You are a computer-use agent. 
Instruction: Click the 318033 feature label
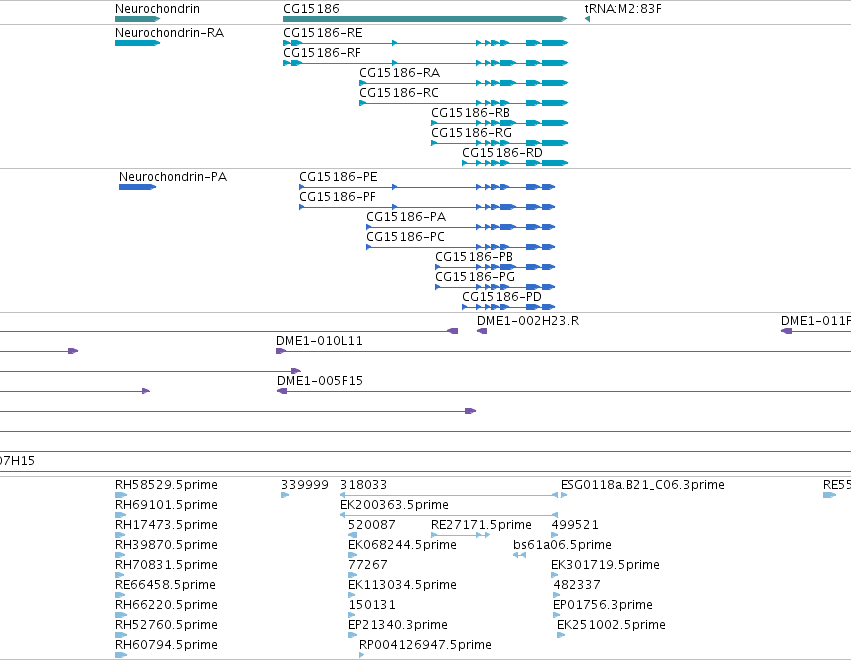click(x=363, y=485)
